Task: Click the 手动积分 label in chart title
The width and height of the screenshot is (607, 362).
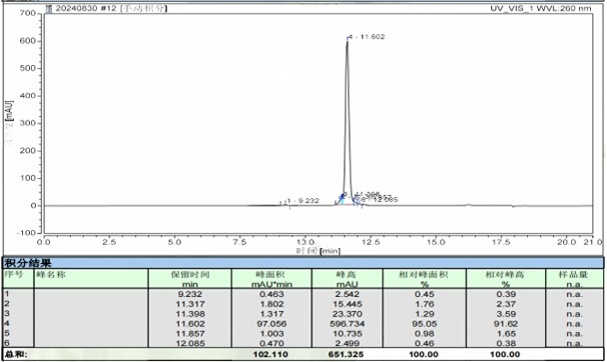Action: [x=144, y=8]
